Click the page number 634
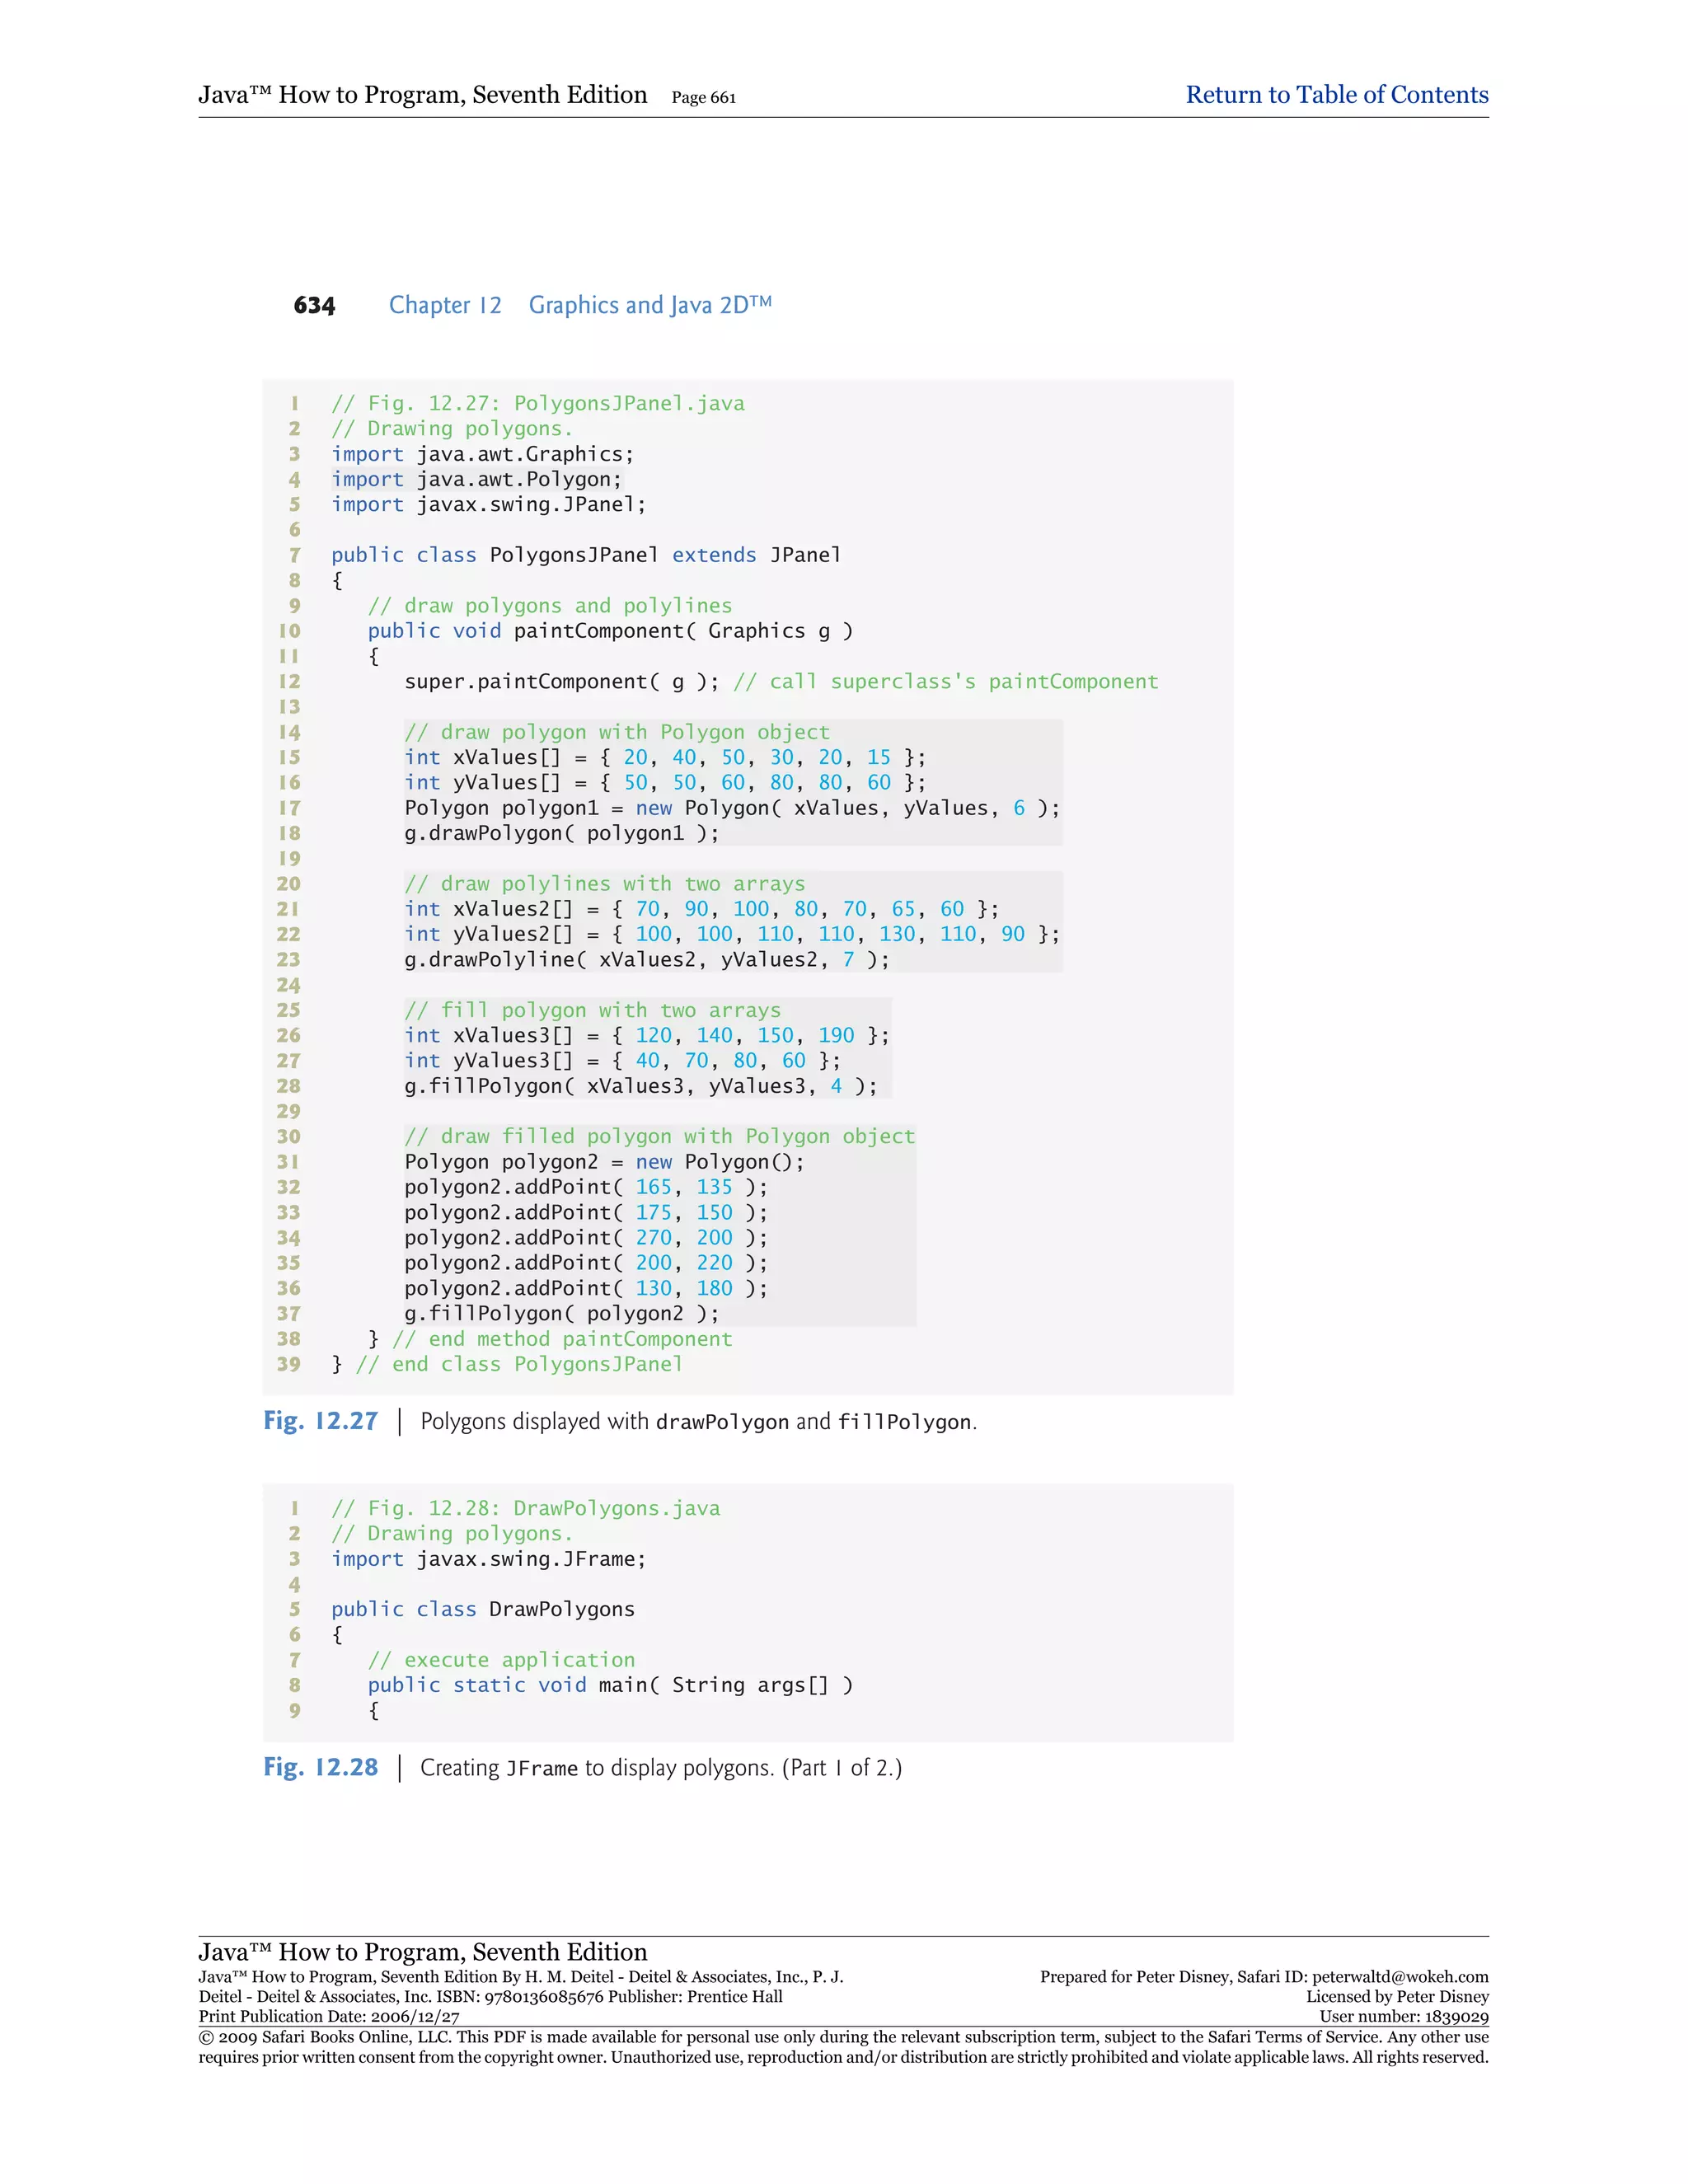Image resolution: width=1688 pixels, height=2184 pixels. [x=314, y=306]
